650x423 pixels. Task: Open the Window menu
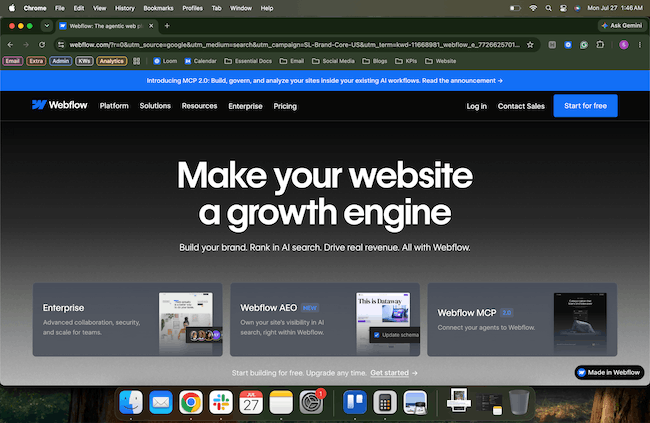[241, 8]
